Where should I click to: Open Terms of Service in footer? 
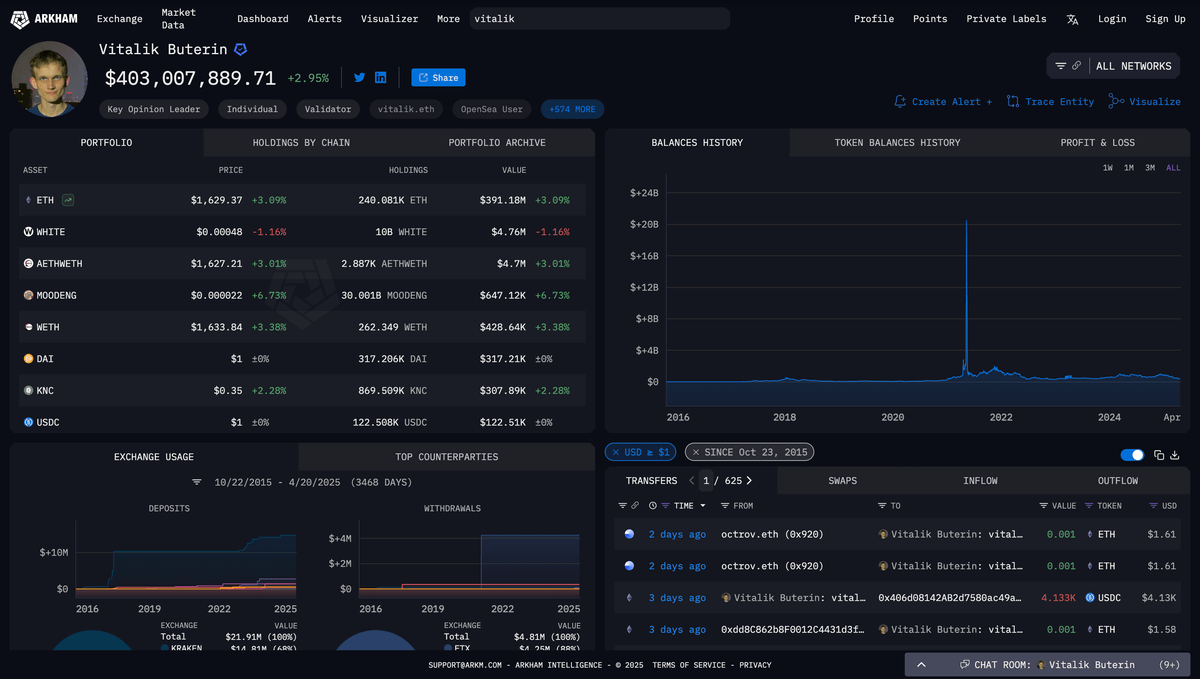[x=690, y=665]
